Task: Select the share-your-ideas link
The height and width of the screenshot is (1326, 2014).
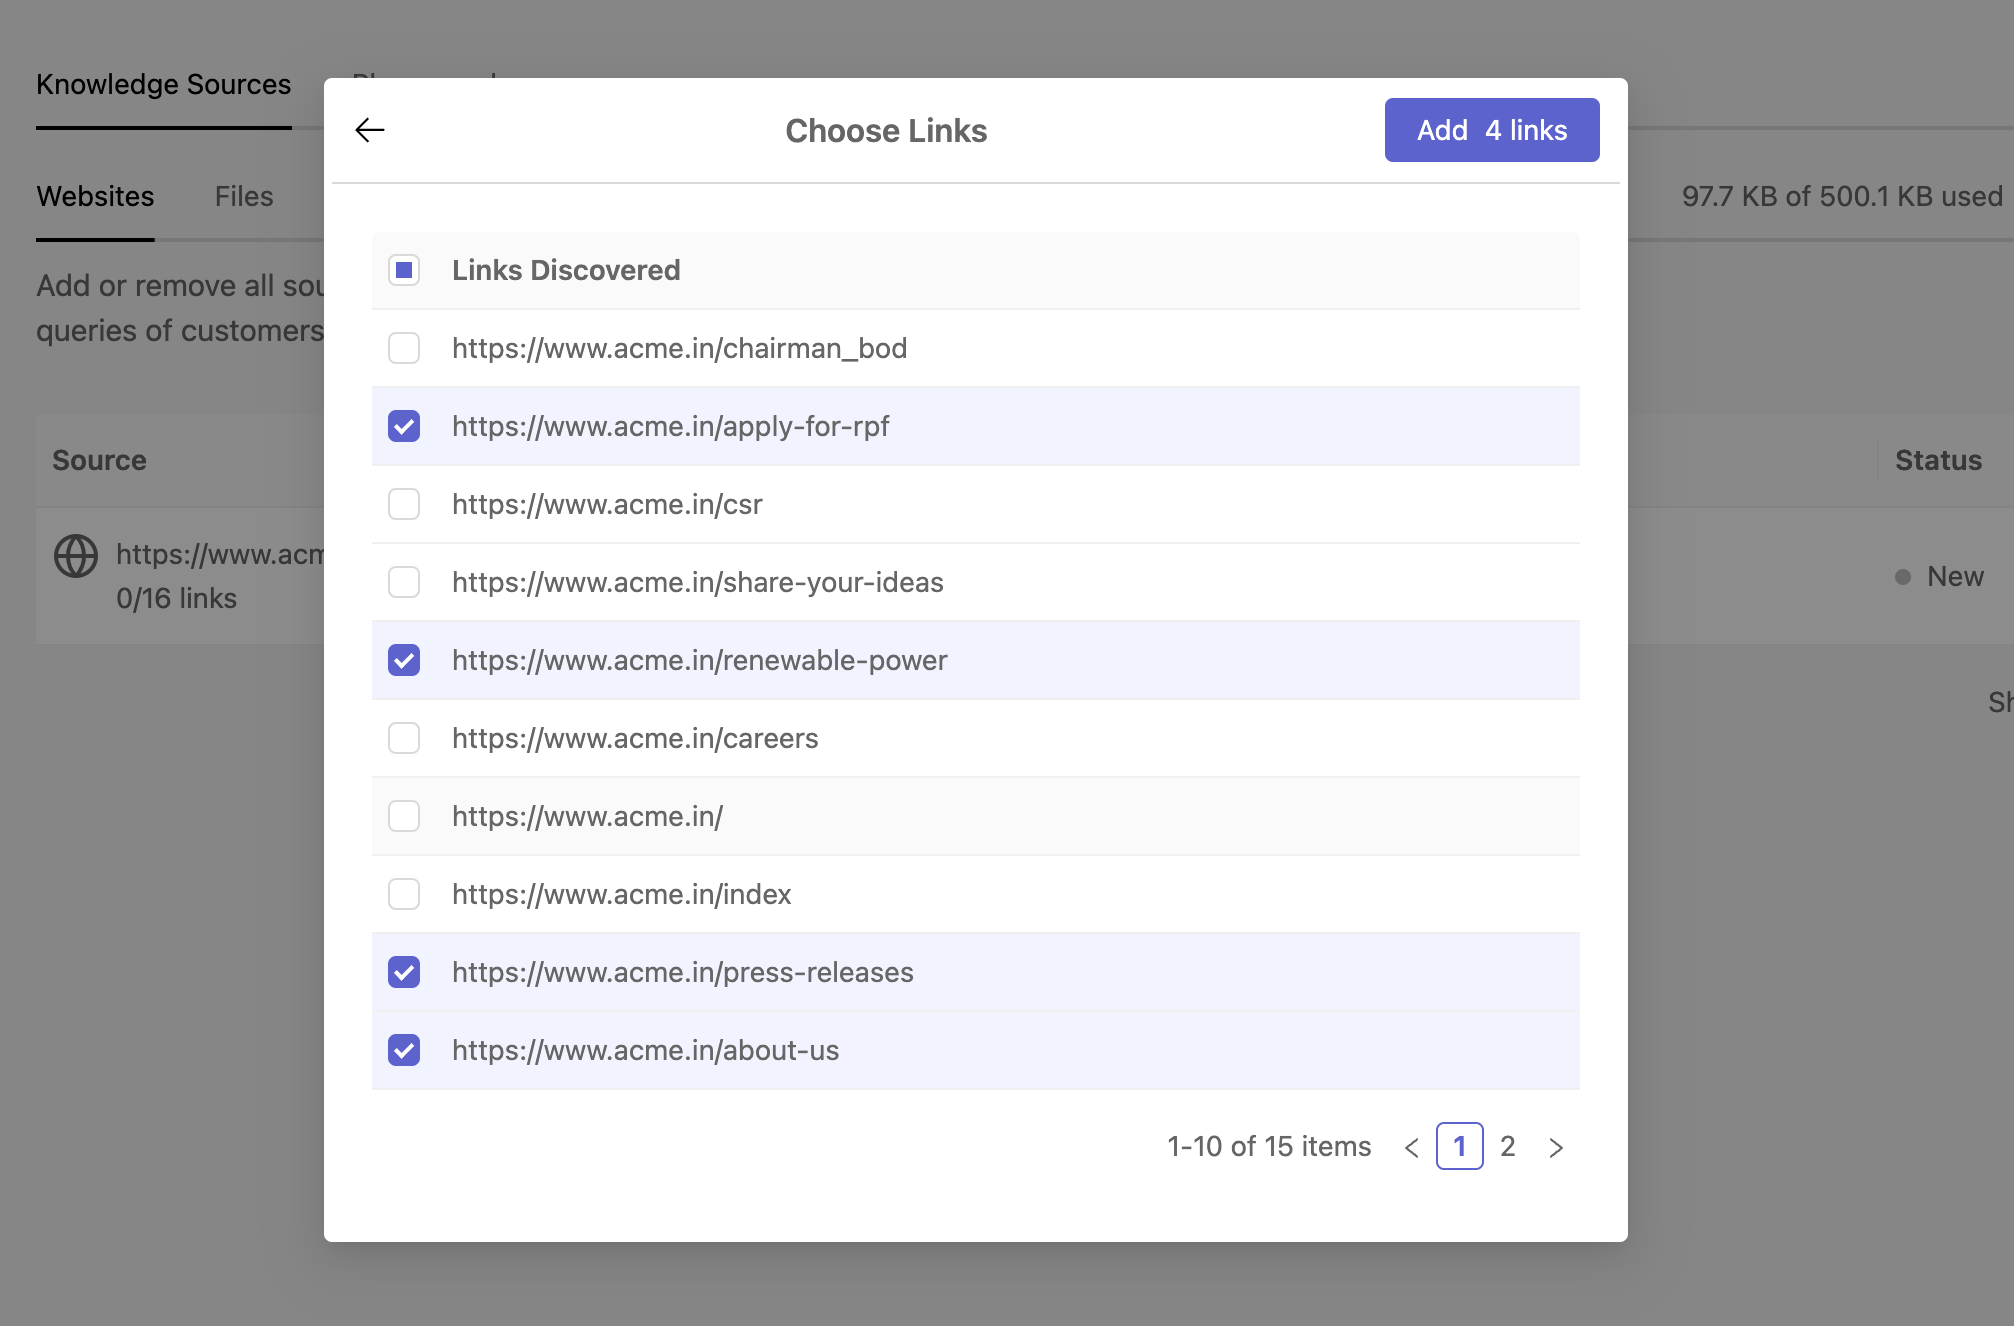Action: pyautogui.click(x=404, y=582)
